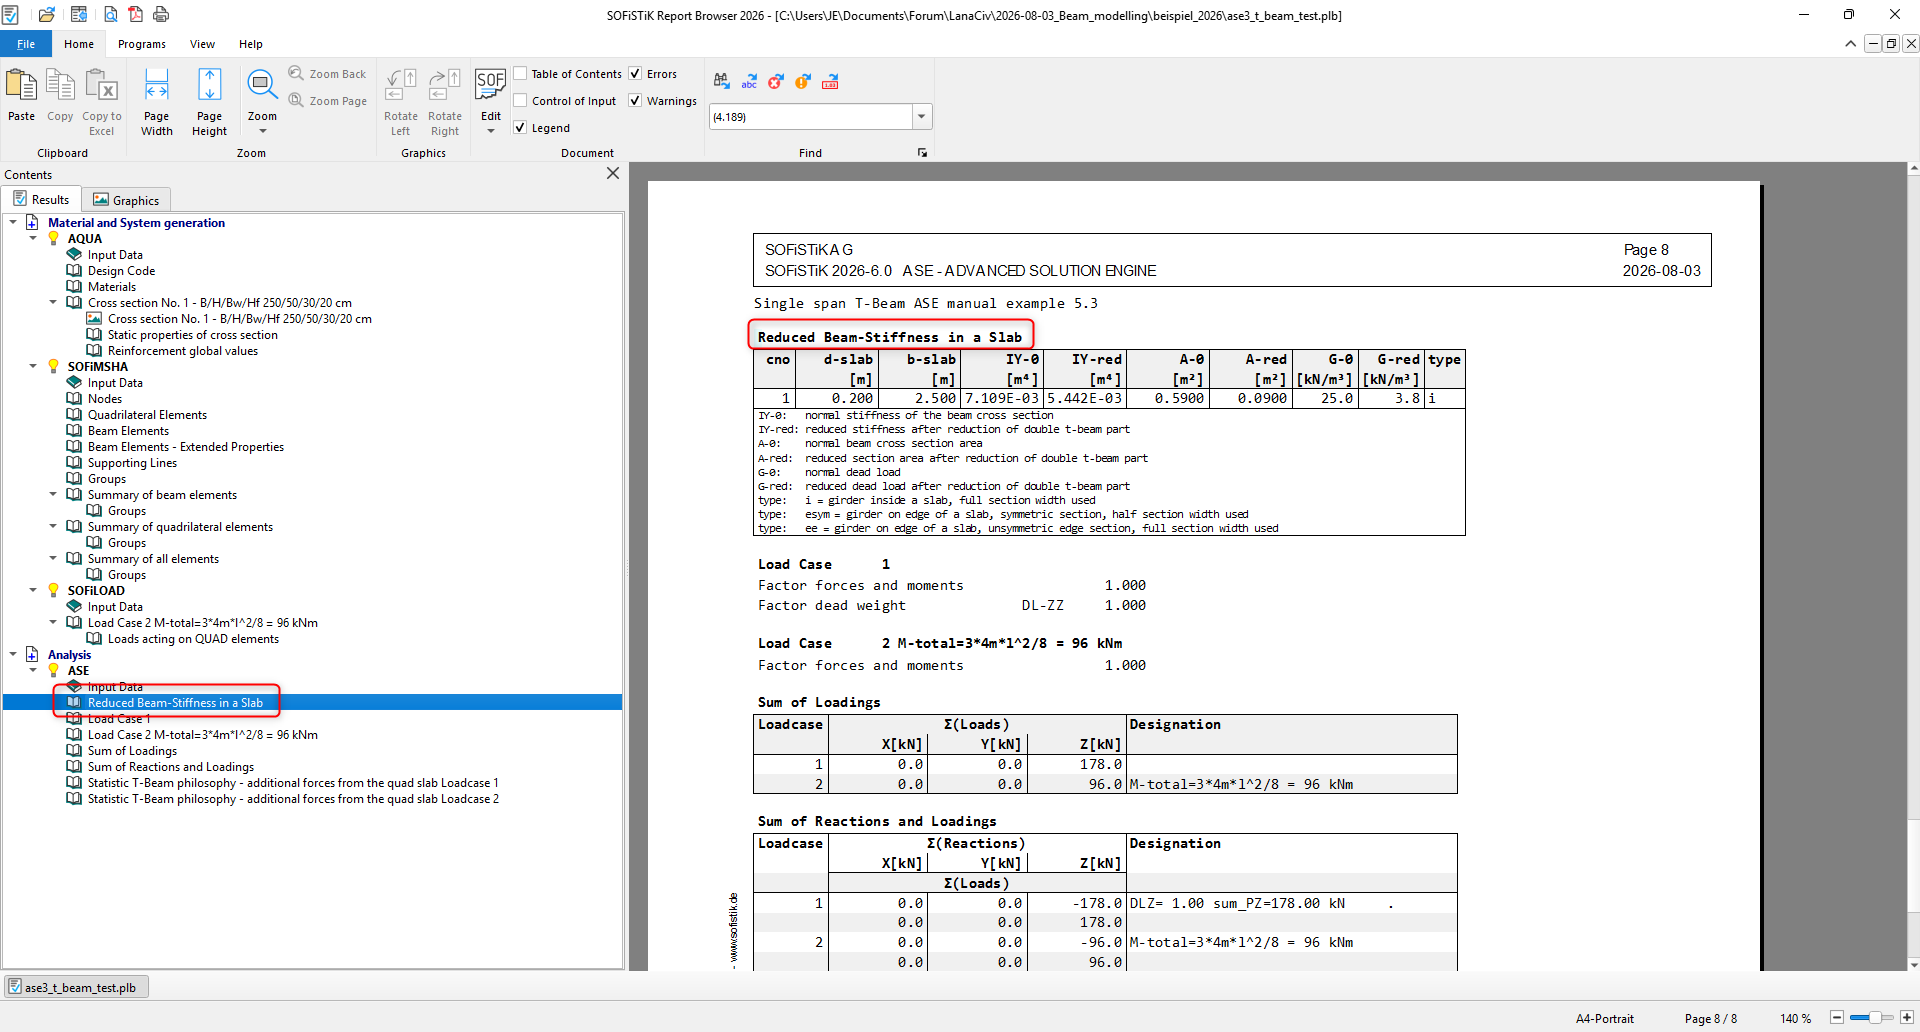Select Reinforcement global values entry

pos(183,351)
